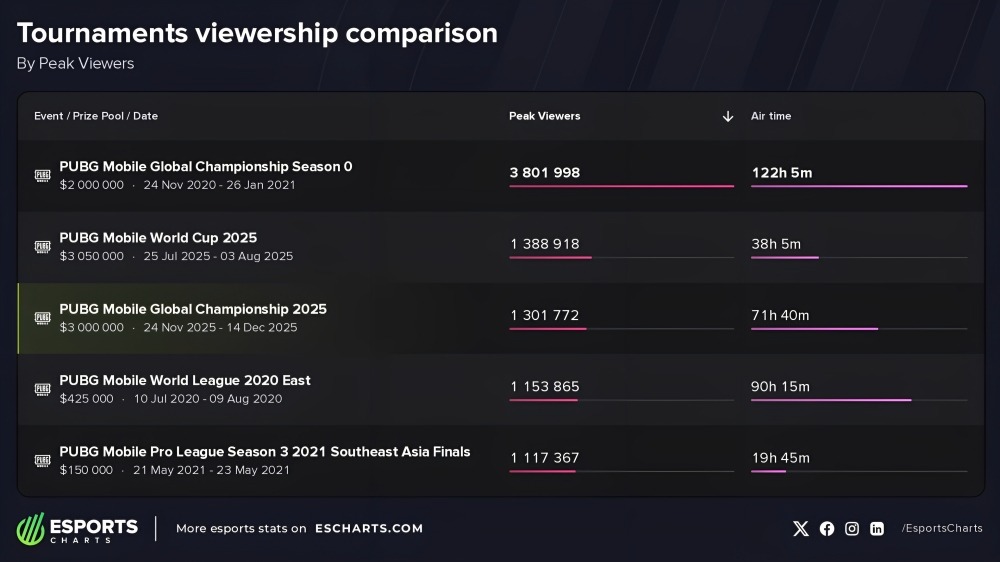Click the Instagram icon in footer
Image resolution: width=1000 pixels, height=562 pixels.
(852, 529)
